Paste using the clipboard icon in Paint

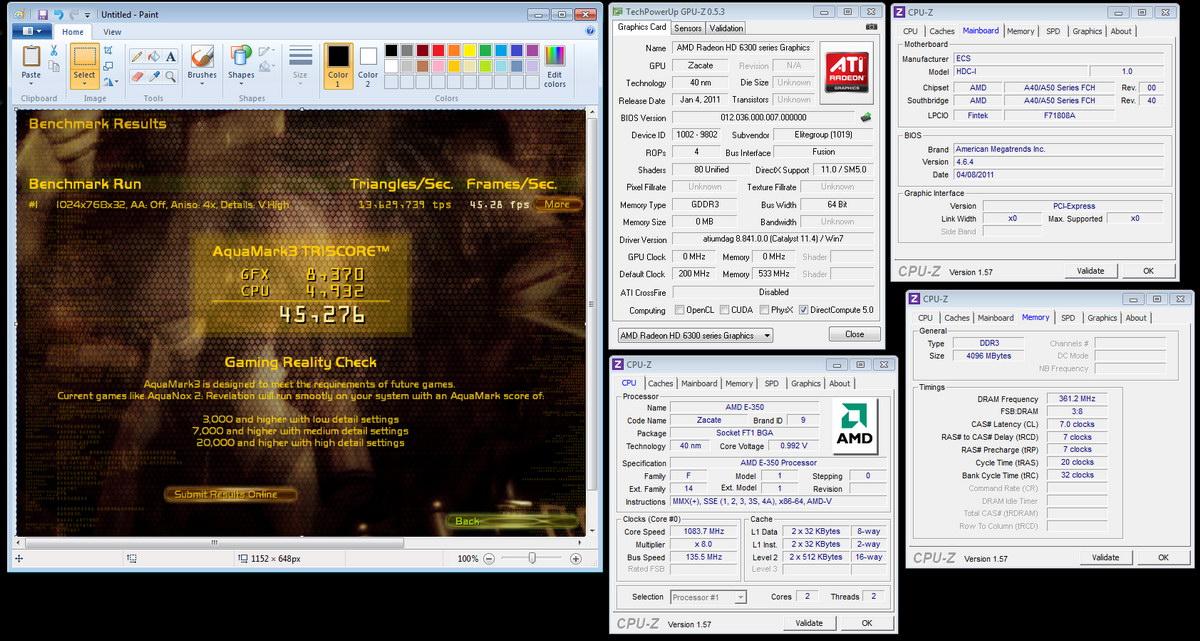point(31,56)
